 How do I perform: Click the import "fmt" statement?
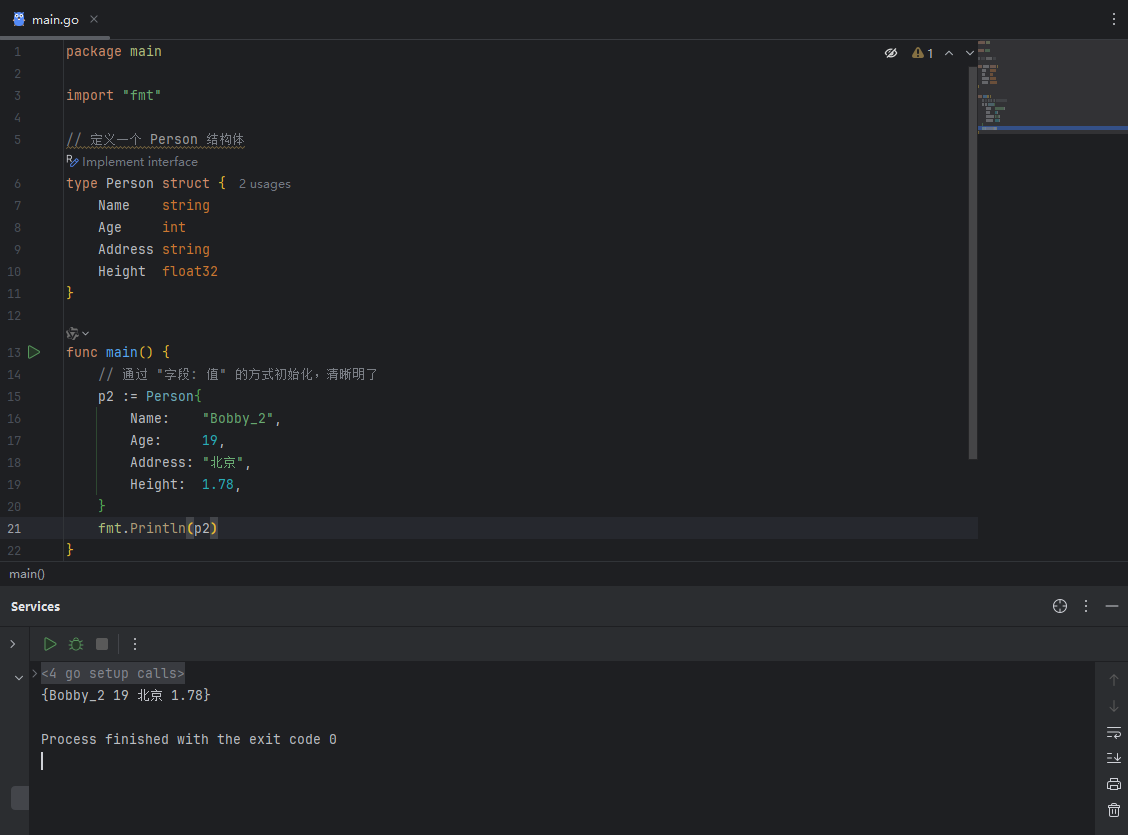click(114, 95)
